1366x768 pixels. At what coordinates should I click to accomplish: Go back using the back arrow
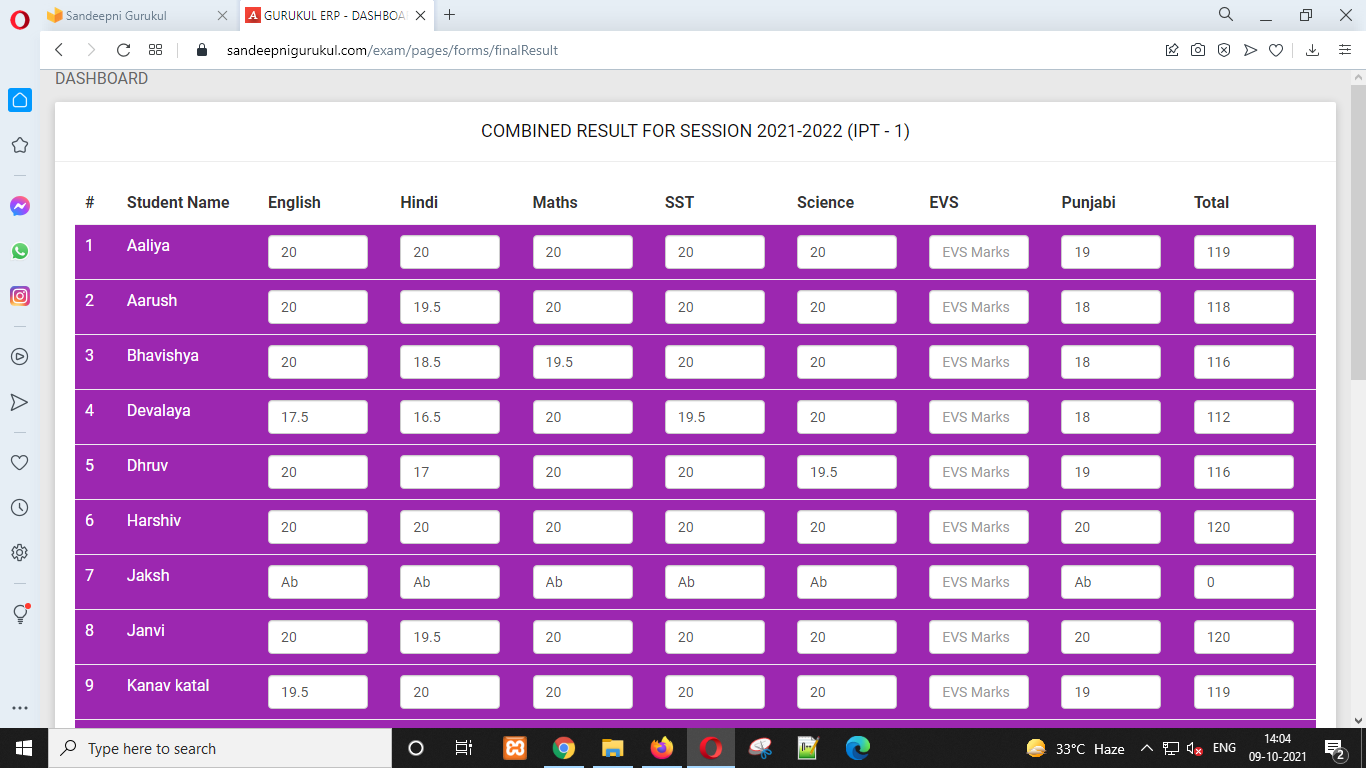point(59,50)
